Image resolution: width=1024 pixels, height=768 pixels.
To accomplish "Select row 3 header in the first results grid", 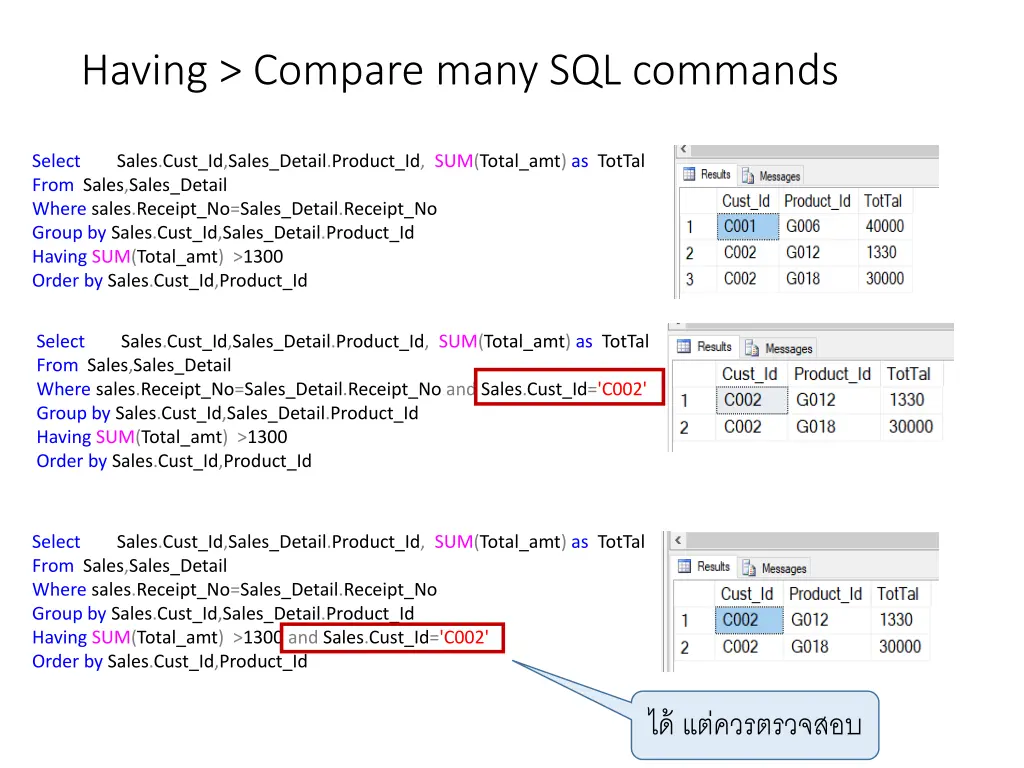I will [x=690, y=278].
